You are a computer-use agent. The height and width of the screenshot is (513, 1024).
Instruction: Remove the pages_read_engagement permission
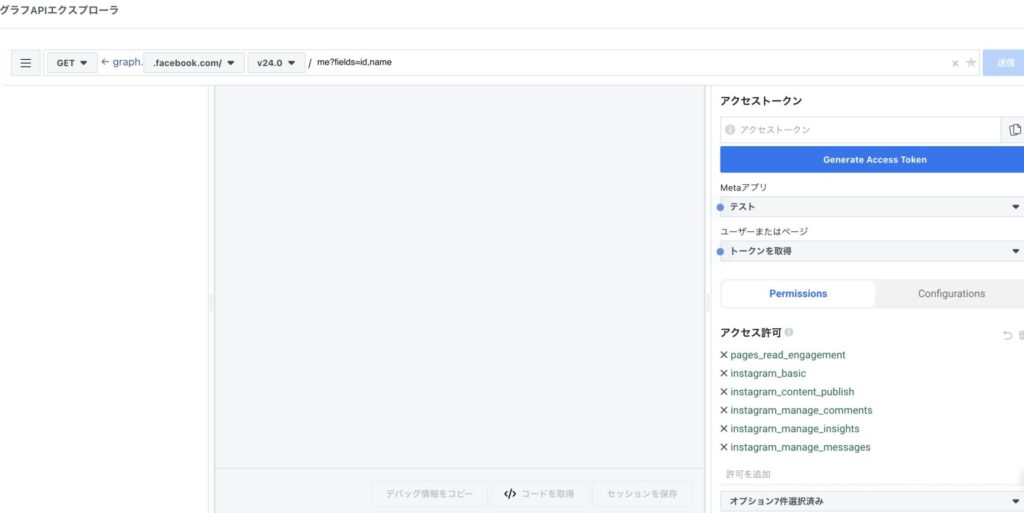click(x=724, y=355)
